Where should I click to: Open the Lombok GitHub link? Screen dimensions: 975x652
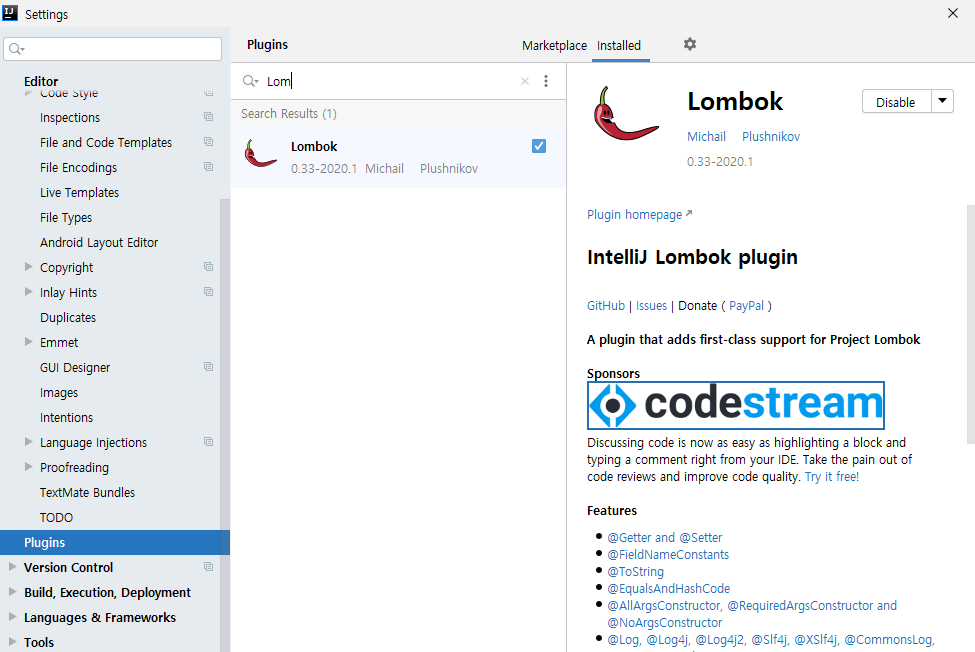(606, 306)
